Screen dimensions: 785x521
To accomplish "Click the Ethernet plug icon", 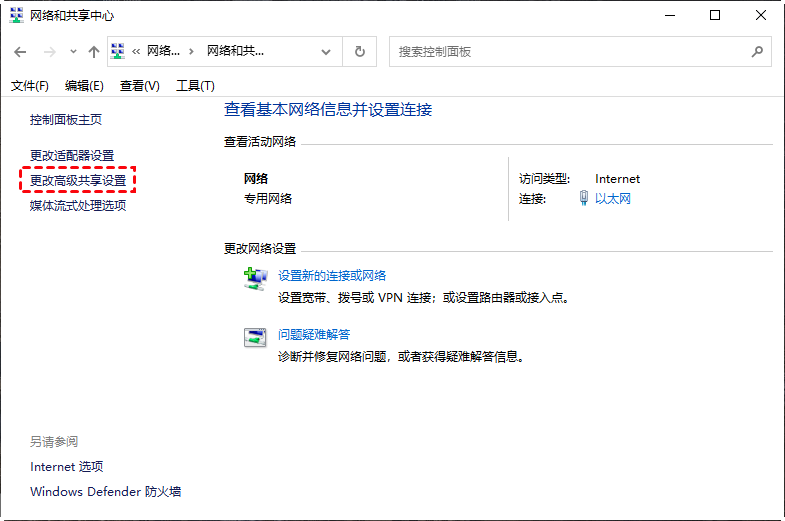I will 584,198.
